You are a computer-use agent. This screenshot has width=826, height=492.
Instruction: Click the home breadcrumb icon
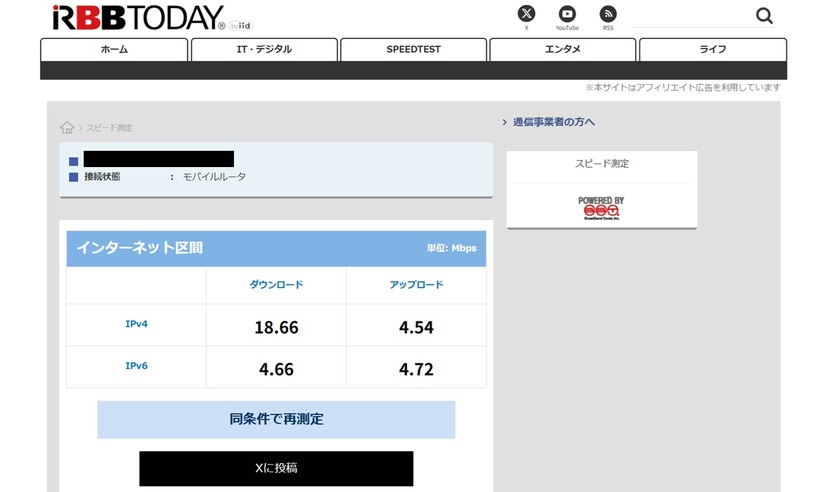point(67,127)
